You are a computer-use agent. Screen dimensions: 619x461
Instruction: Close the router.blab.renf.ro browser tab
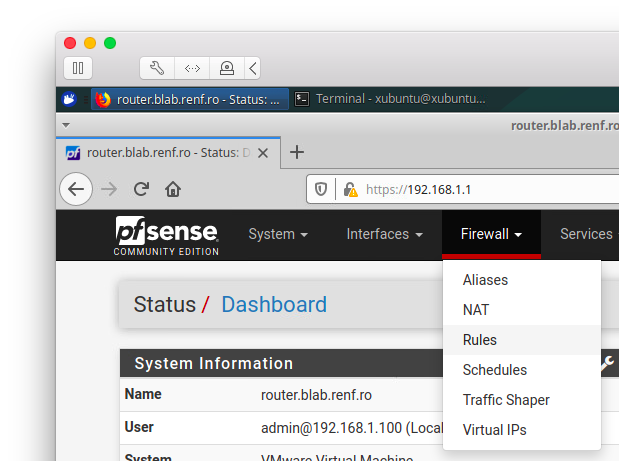(263, 153)
